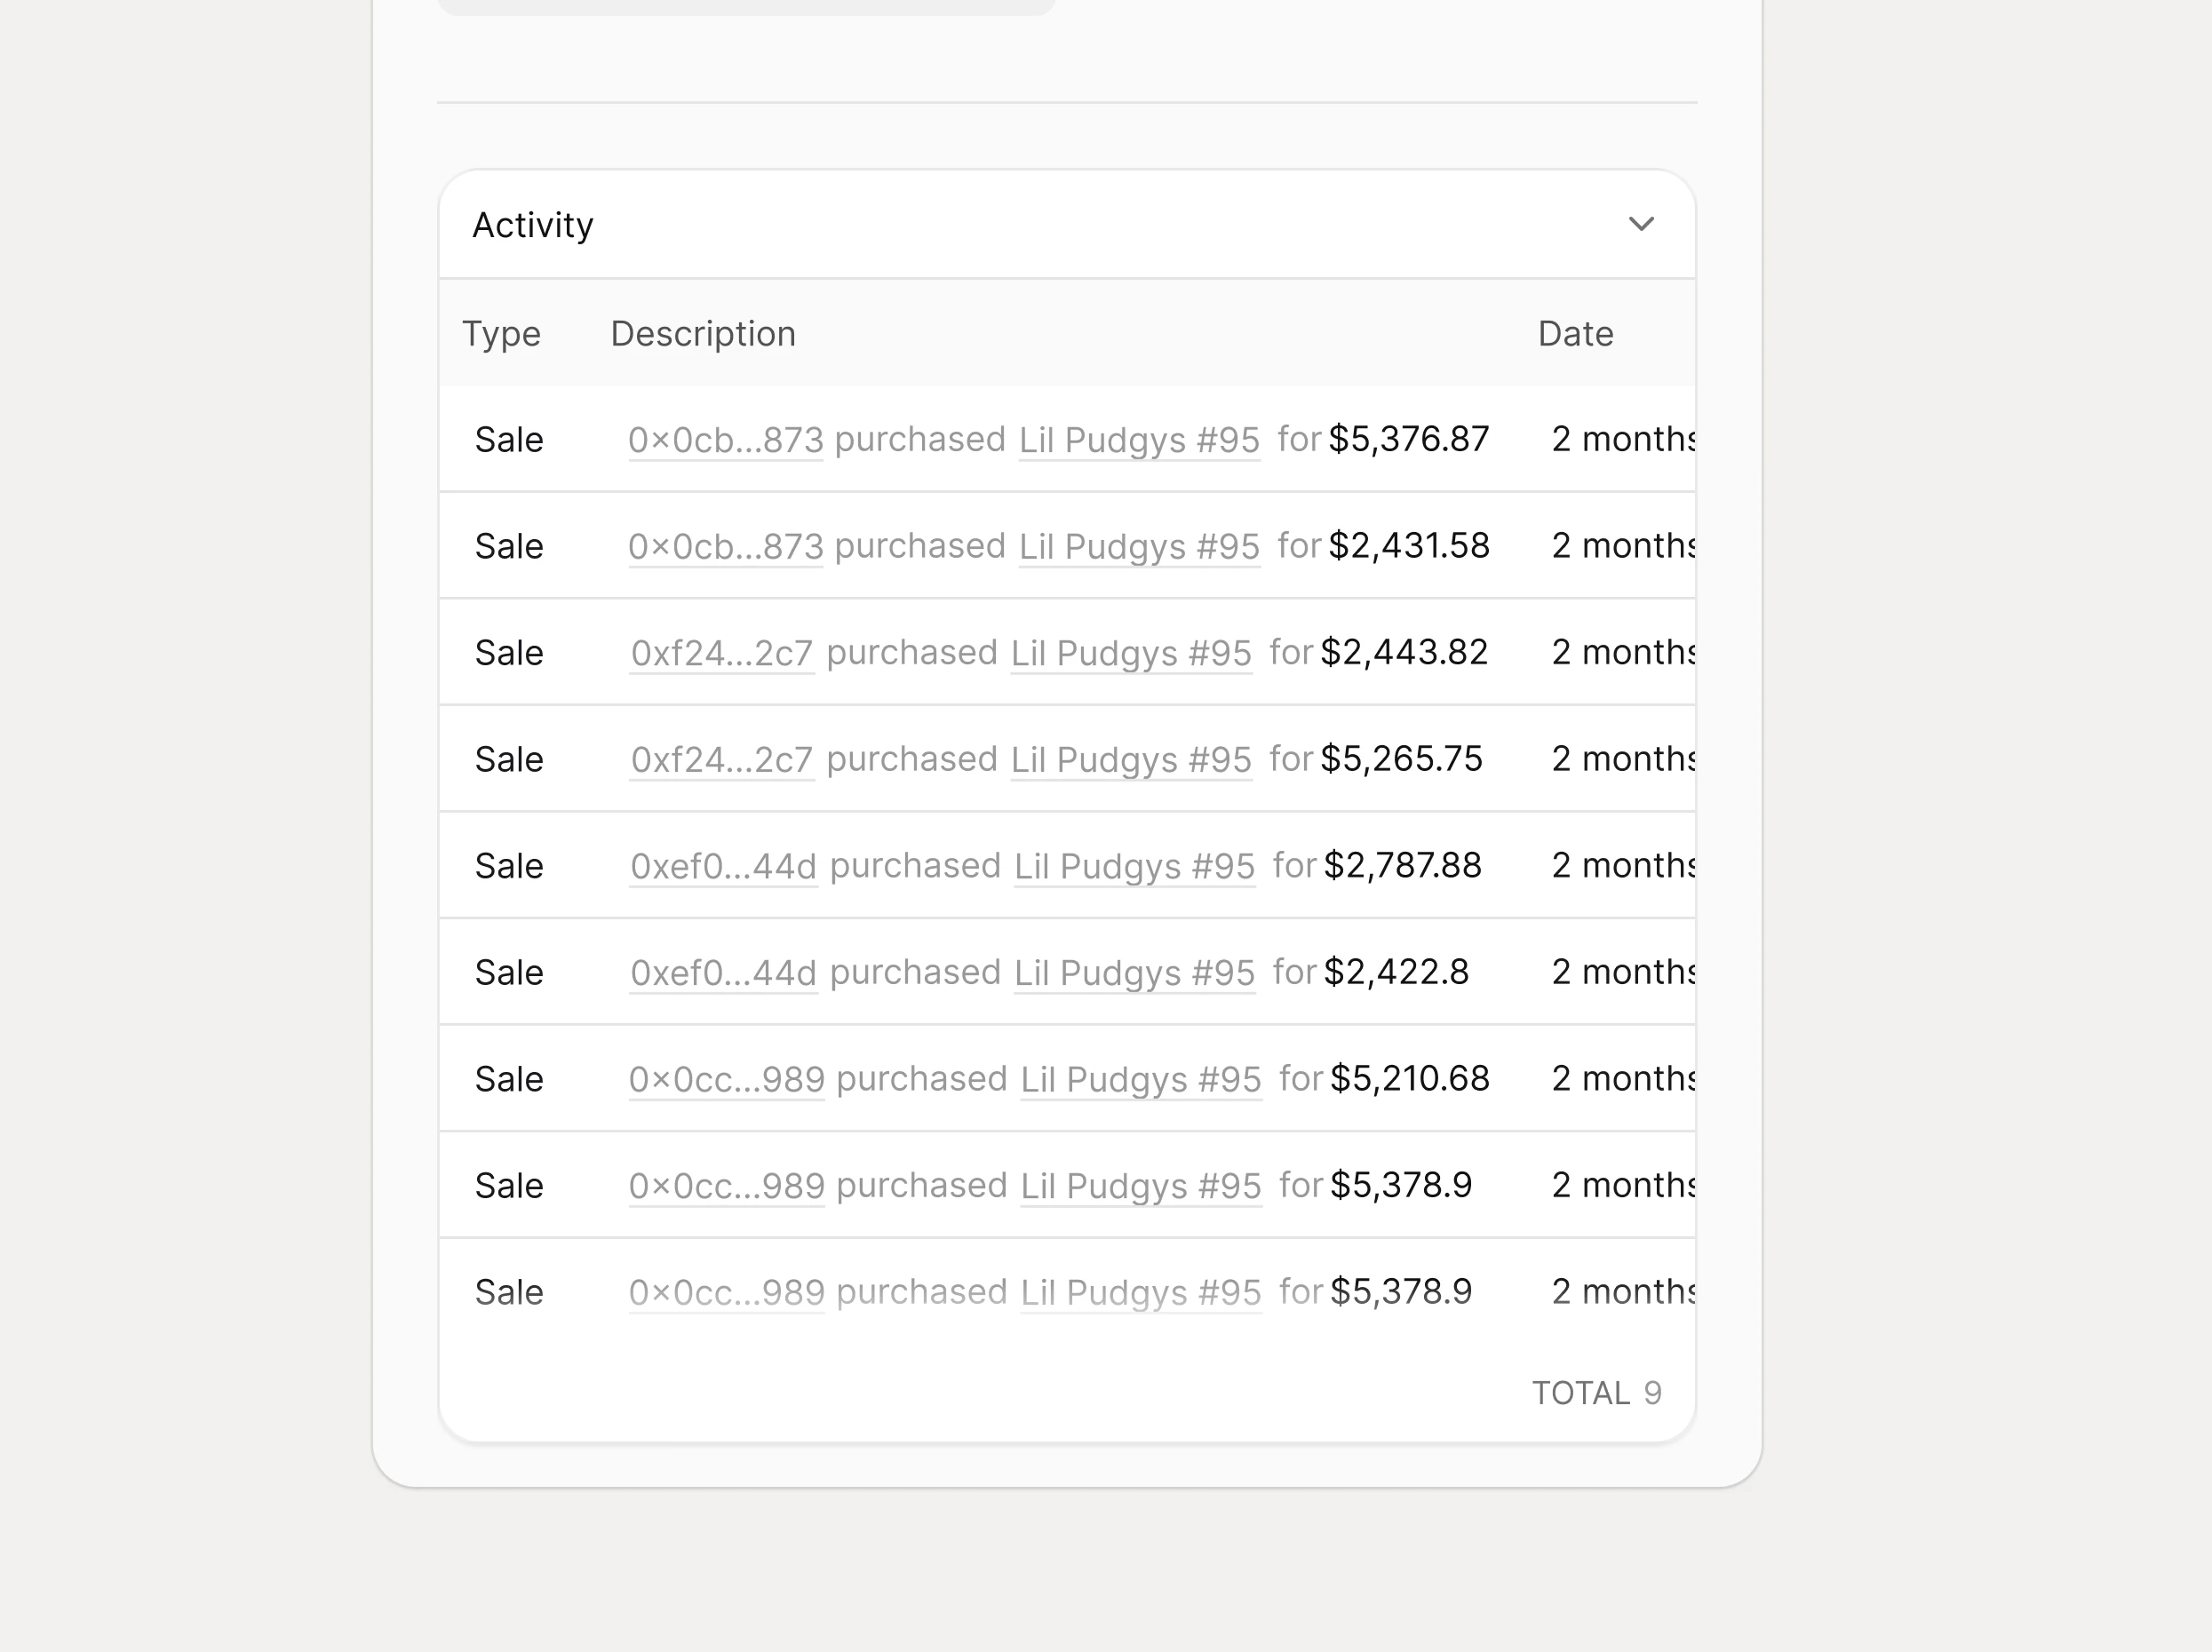2212x1652 pixels.
Task: Collapse the Activity panel chevron
Action: click(1641, 224)
